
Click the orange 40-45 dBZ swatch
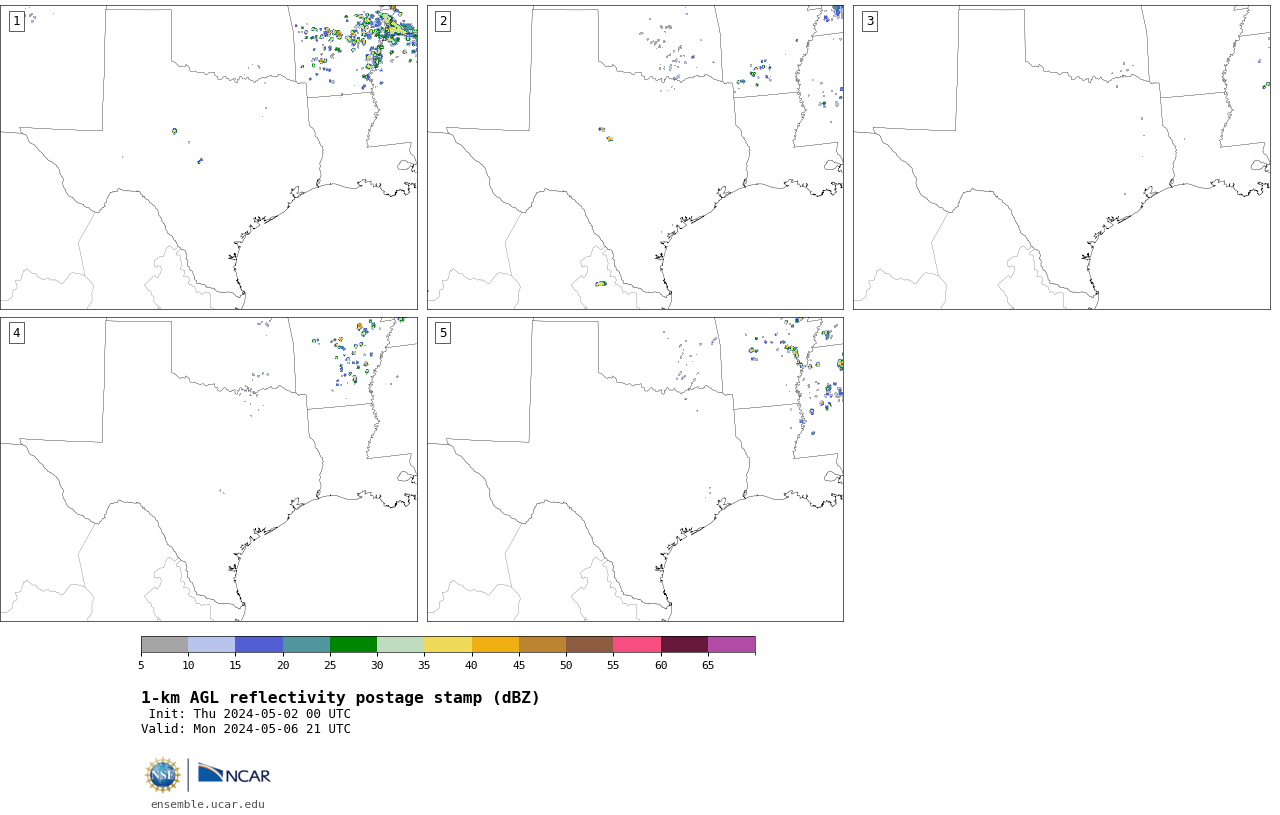[495, 644]
